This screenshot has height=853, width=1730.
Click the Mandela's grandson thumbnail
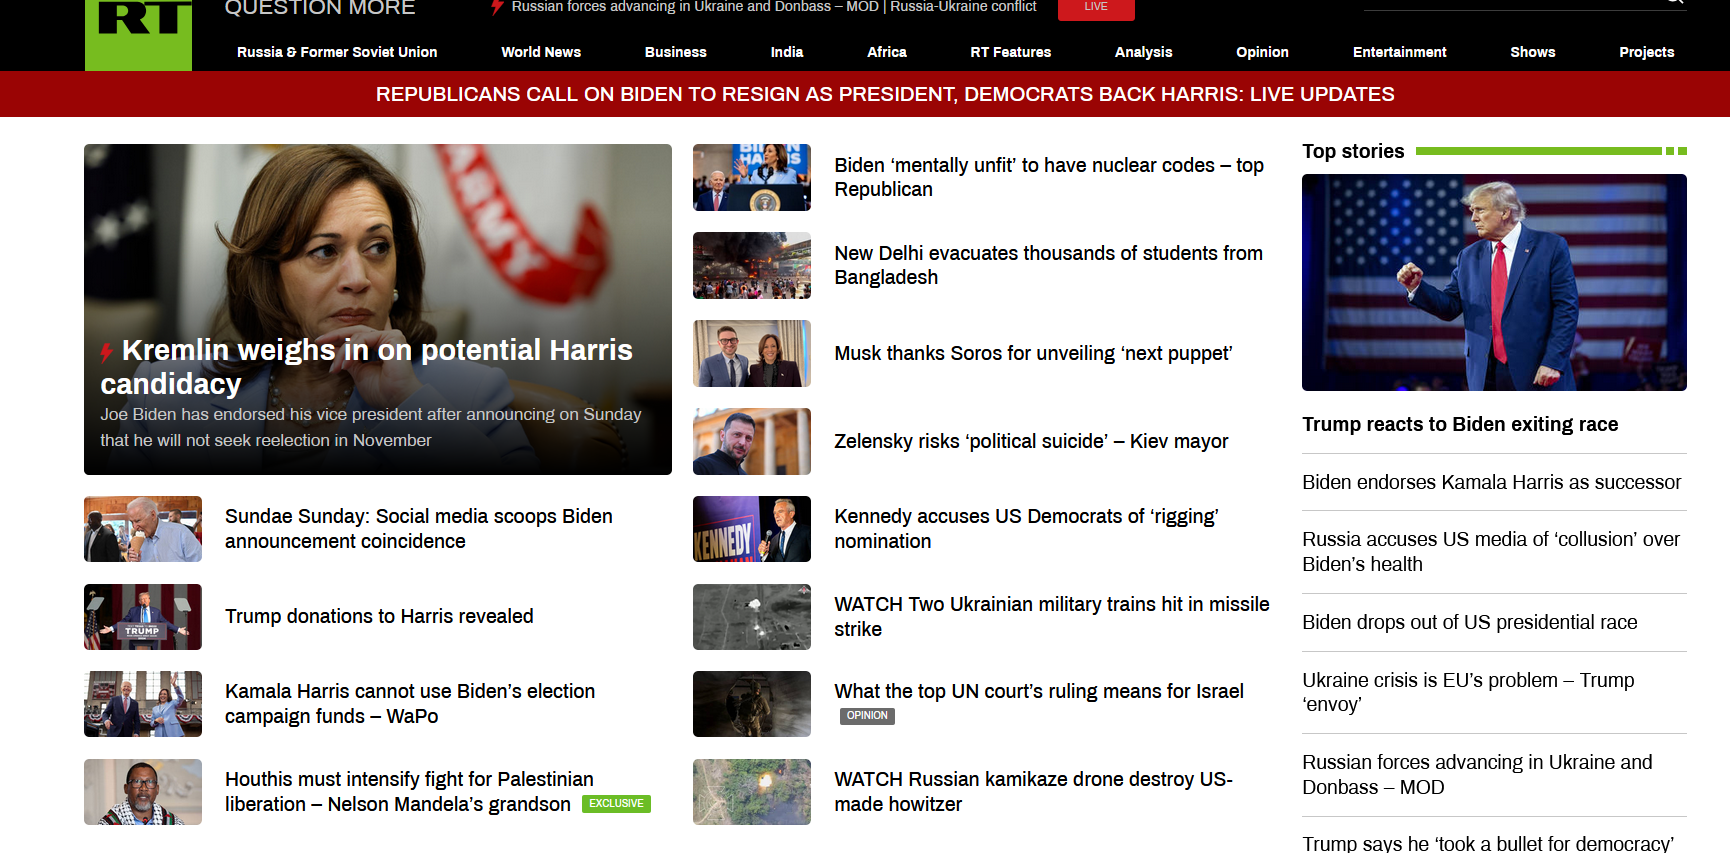click(x=143, y=792)
